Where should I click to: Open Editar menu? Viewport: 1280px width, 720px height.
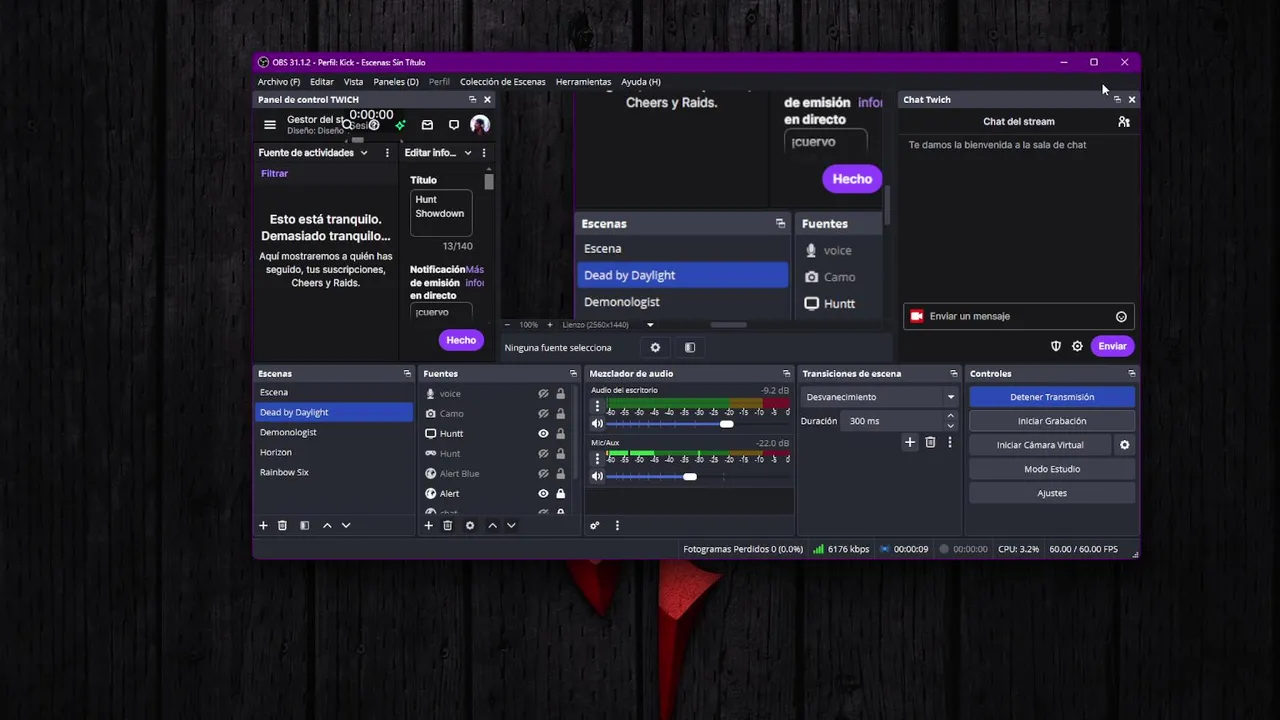click(x=322, y=82)
